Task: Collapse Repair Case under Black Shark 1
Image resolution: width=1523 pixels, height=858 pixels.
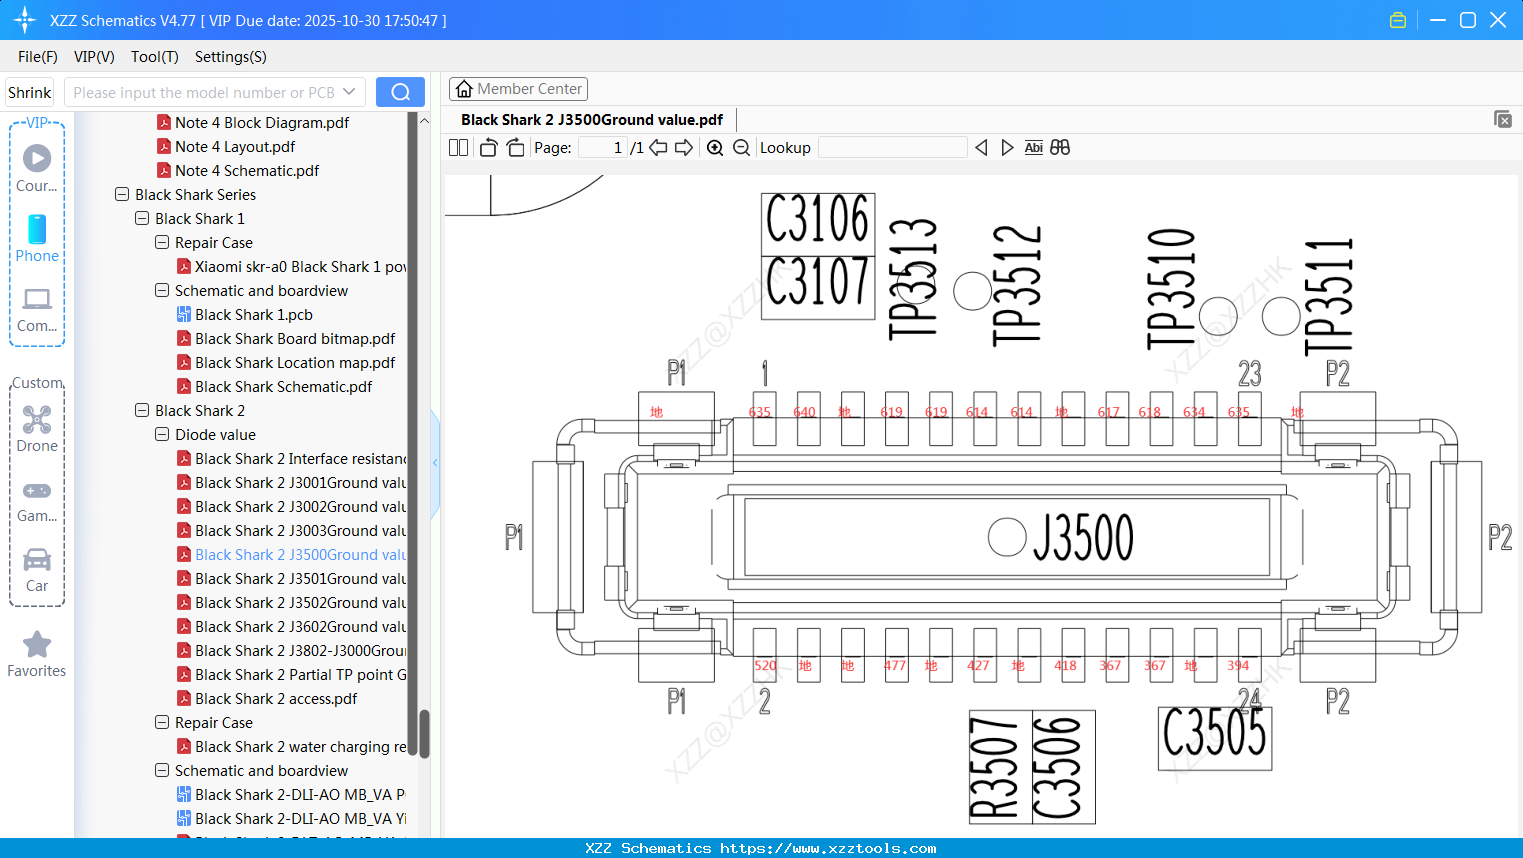Action: pyautogui.click(x=162, y=243)
